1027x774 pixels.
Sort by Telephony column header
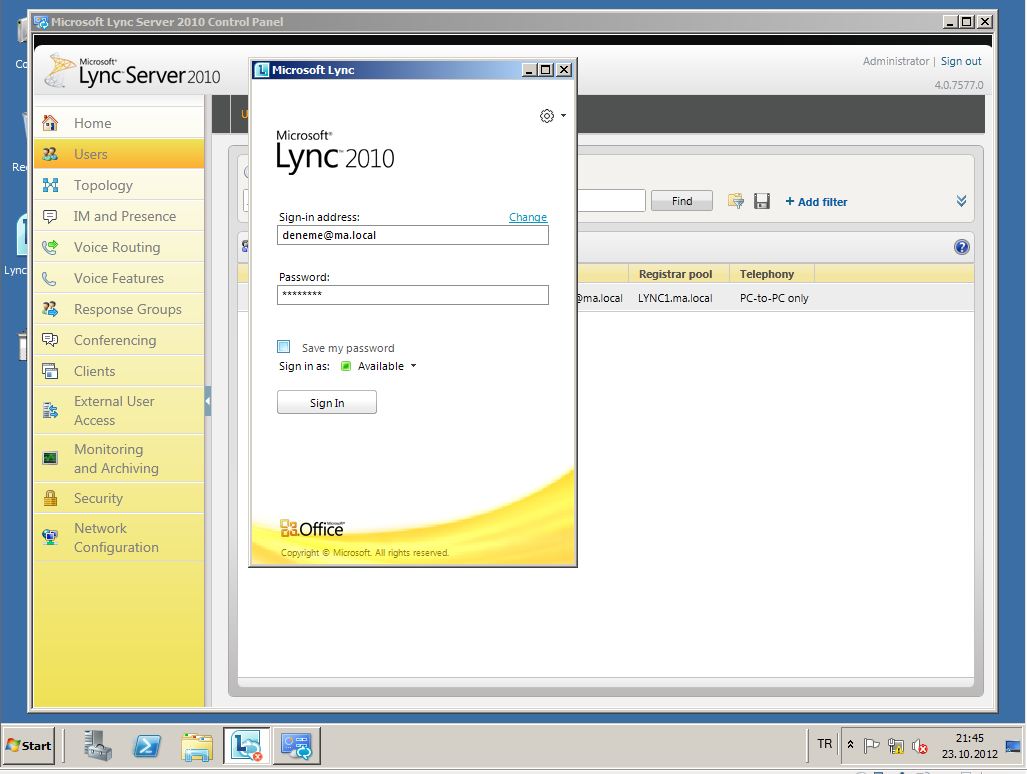point(772,274)
